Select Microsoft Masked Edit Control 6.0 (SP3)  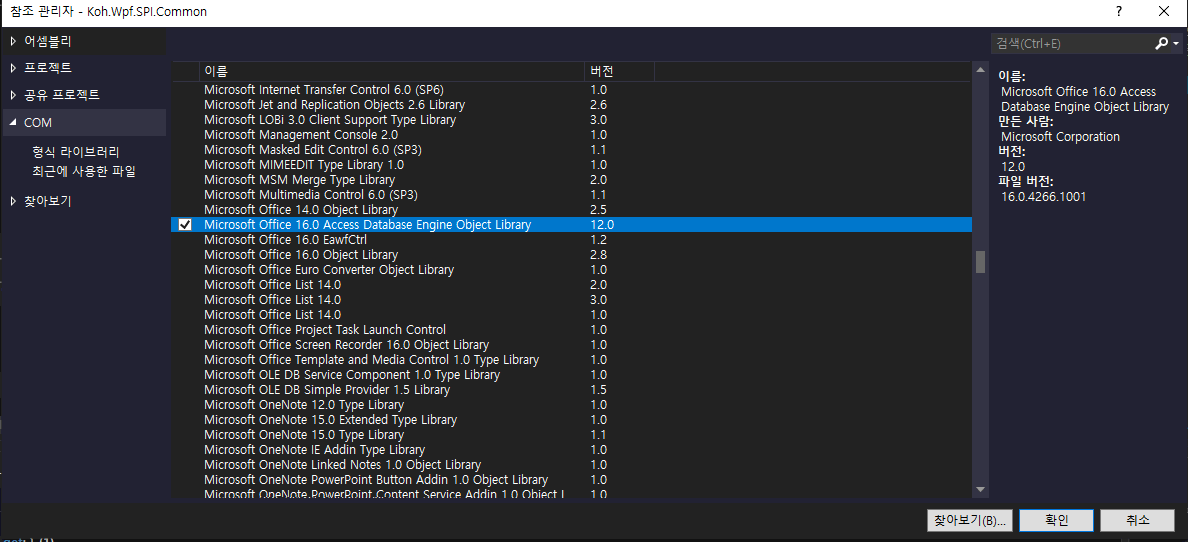tap(572, 149)
